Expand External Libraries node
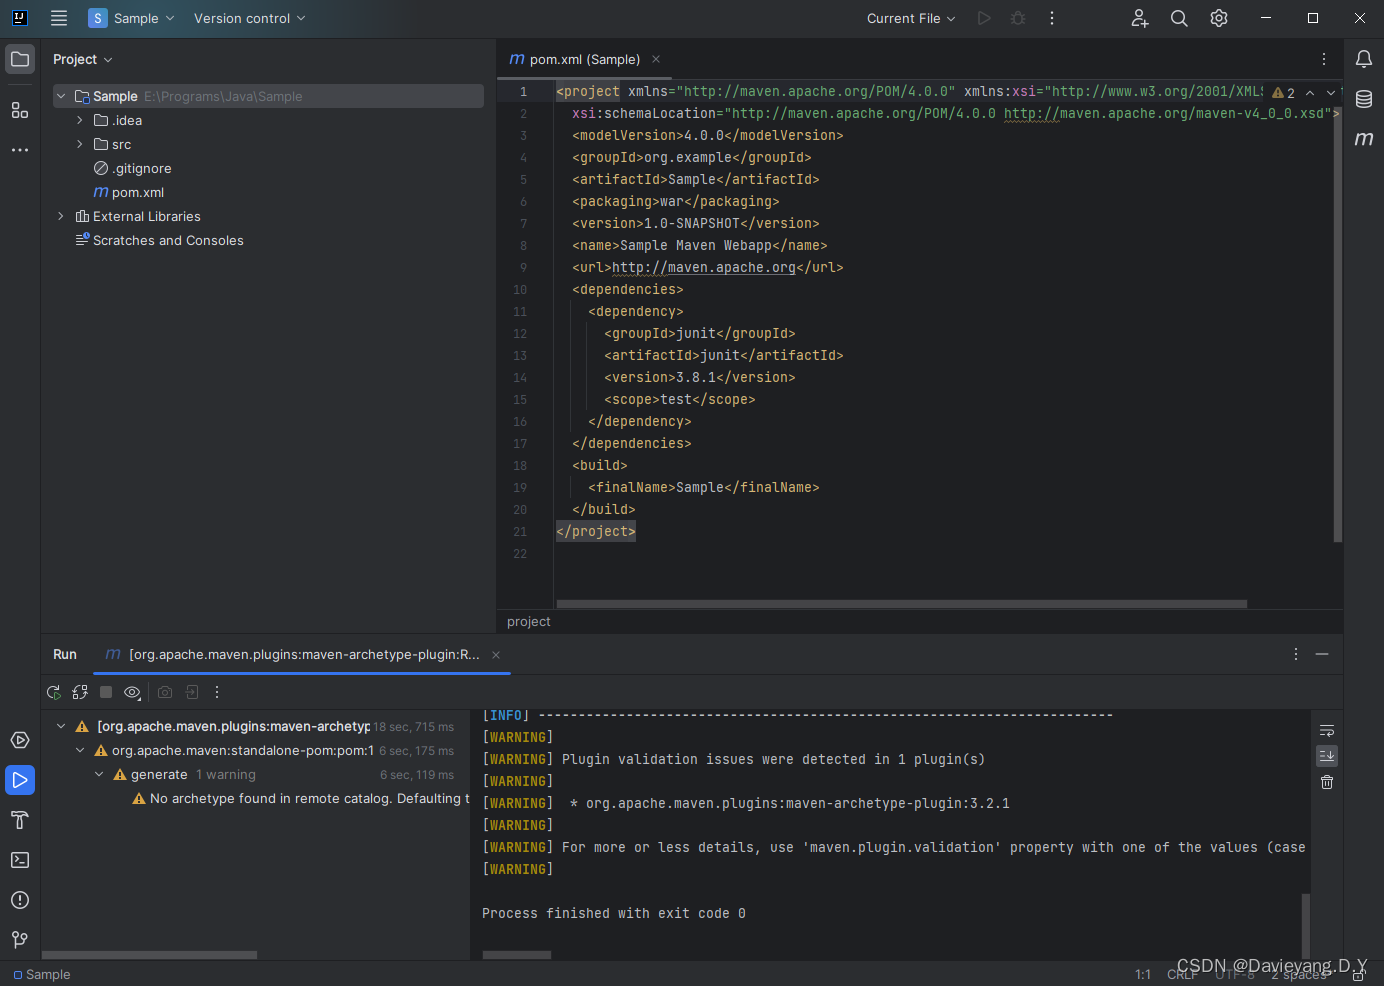Screen dimensions: 1384x986 point(61,216)
